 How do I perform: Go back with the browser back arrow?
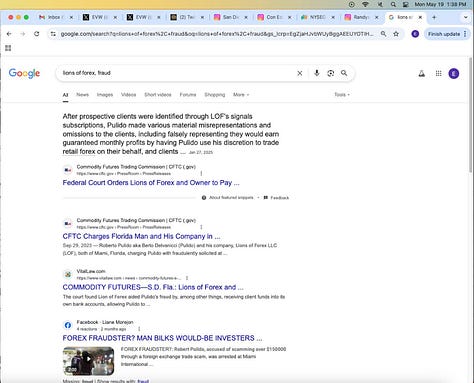point(9,34)
